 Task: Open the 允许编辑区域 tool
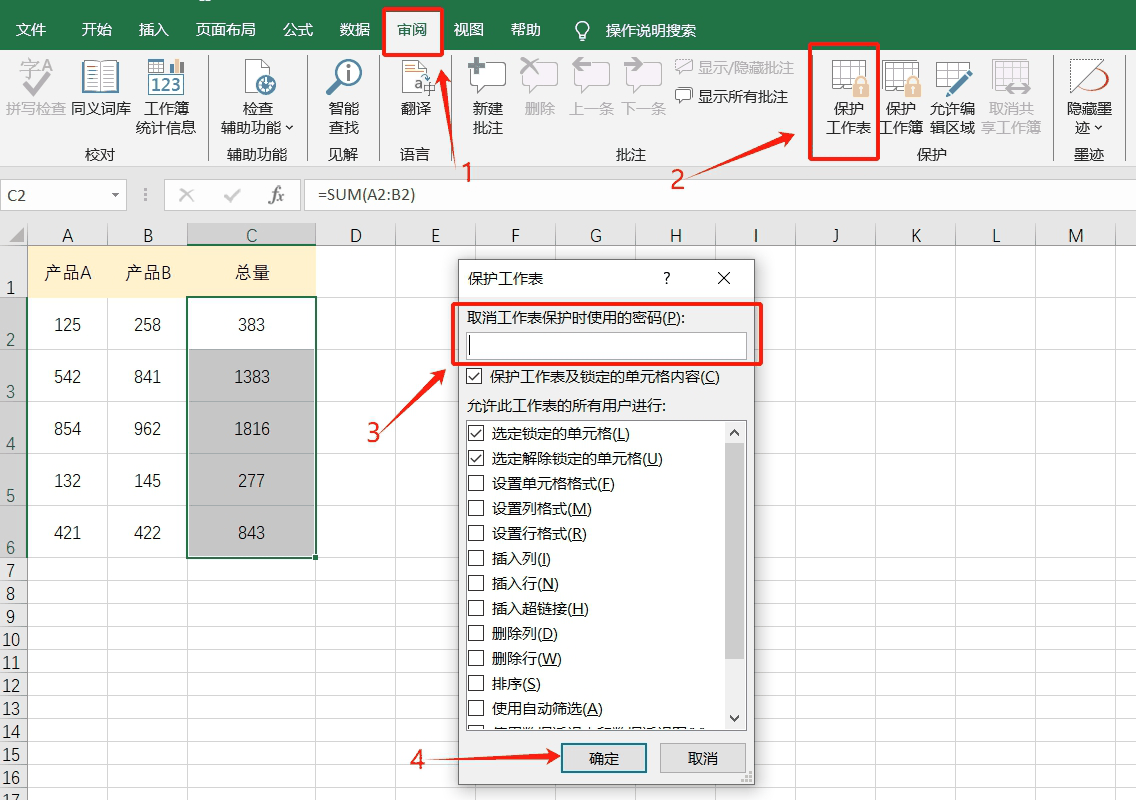pos(952,95)
